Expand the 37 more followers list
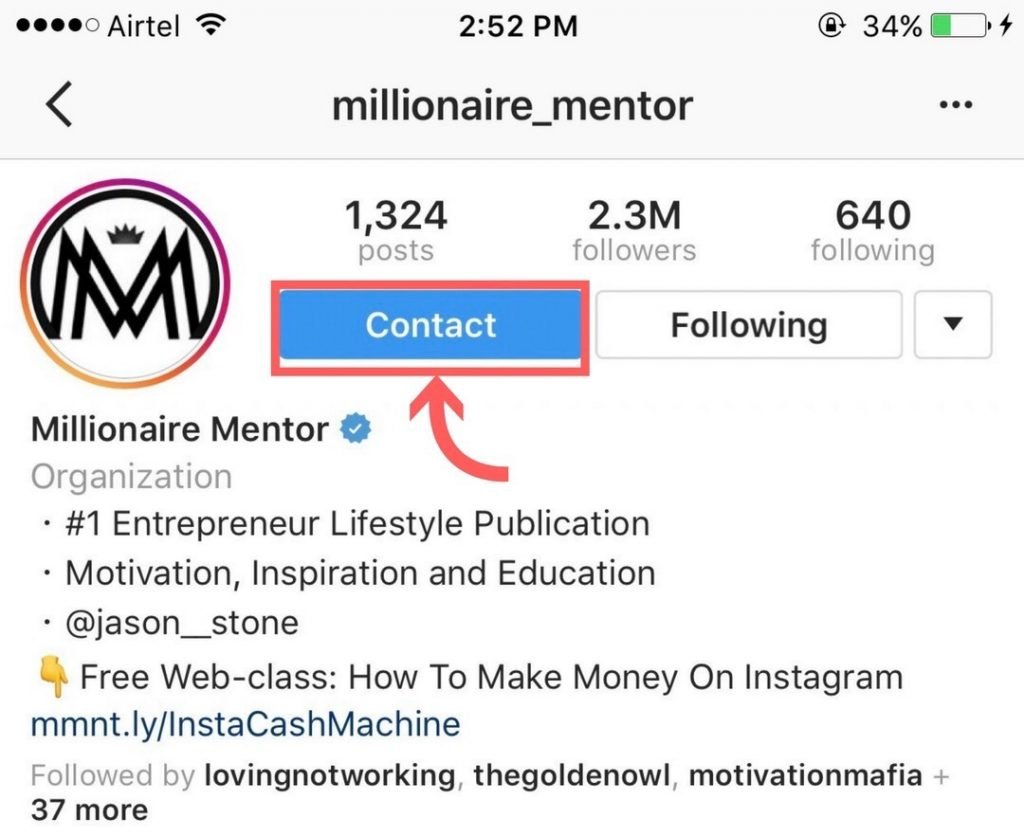The height and width of the screenshot is (837, 1024). point(89,810)
